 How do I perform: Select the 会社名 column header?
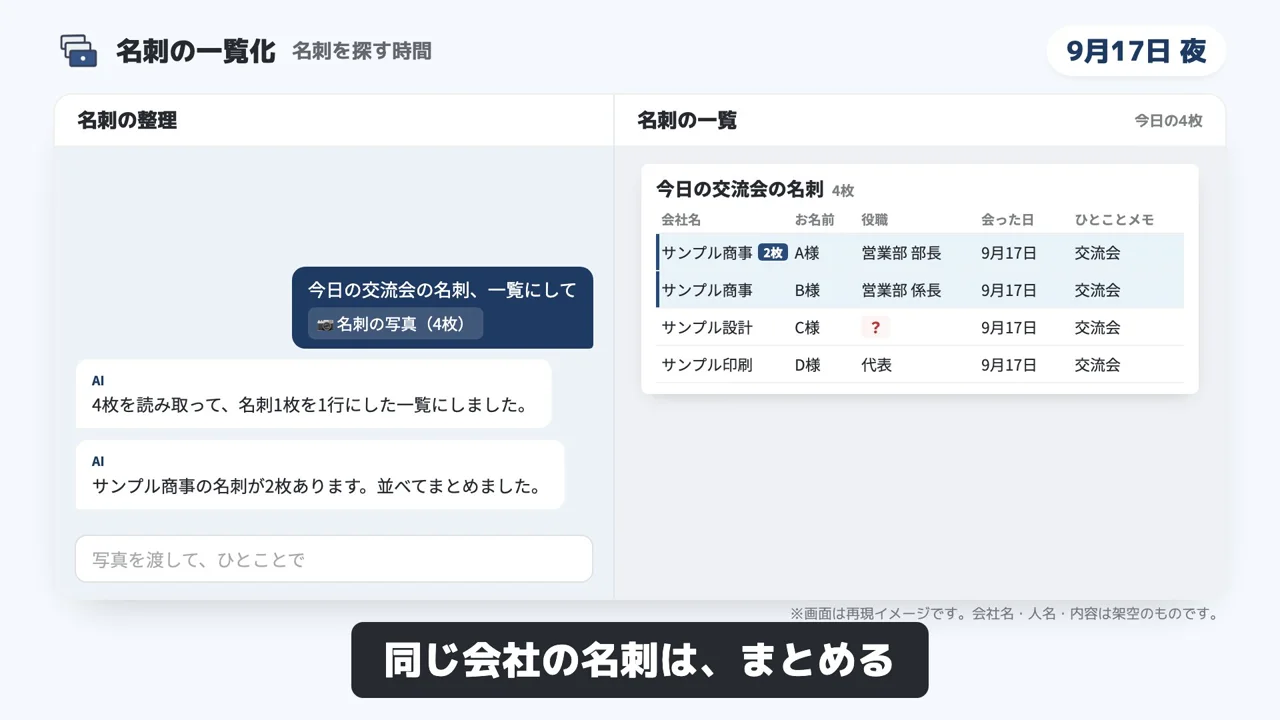click(681, 220)
